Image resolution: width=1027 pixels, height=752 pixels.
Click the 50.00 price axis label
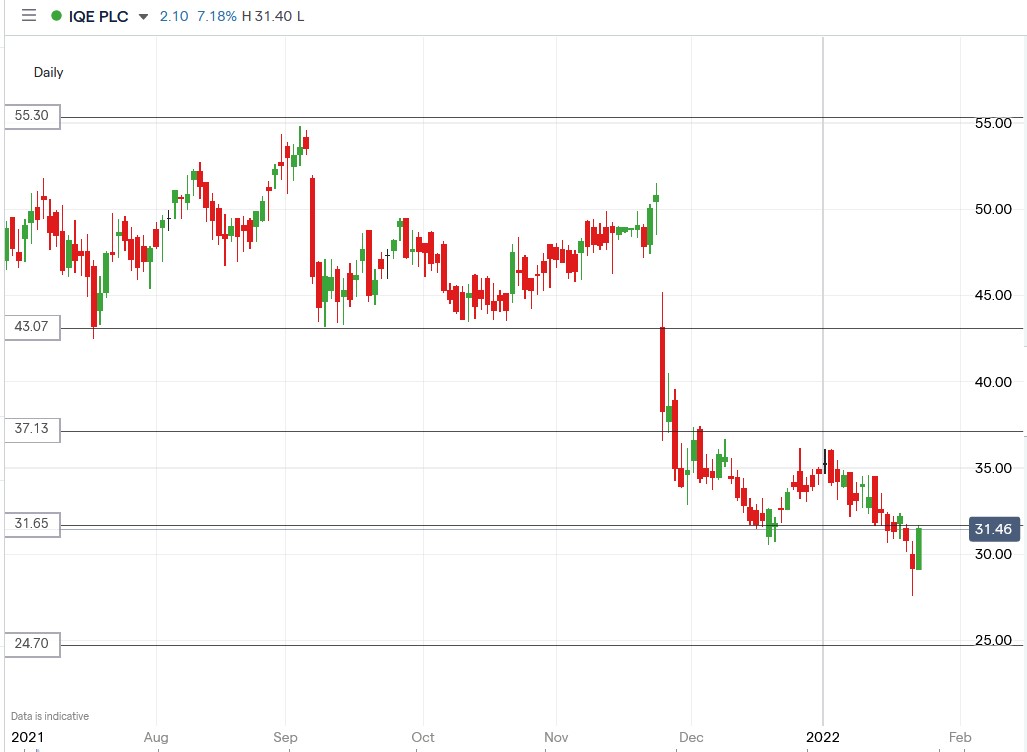pyautogui.click(x=991, y=210)
